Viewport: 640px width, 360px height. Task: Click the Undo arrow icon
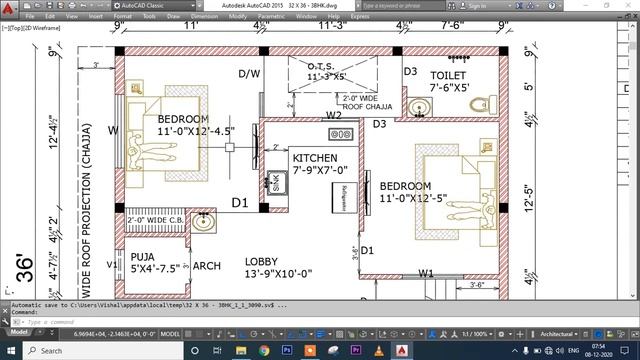pyautogui.click(x=83, y=6)
